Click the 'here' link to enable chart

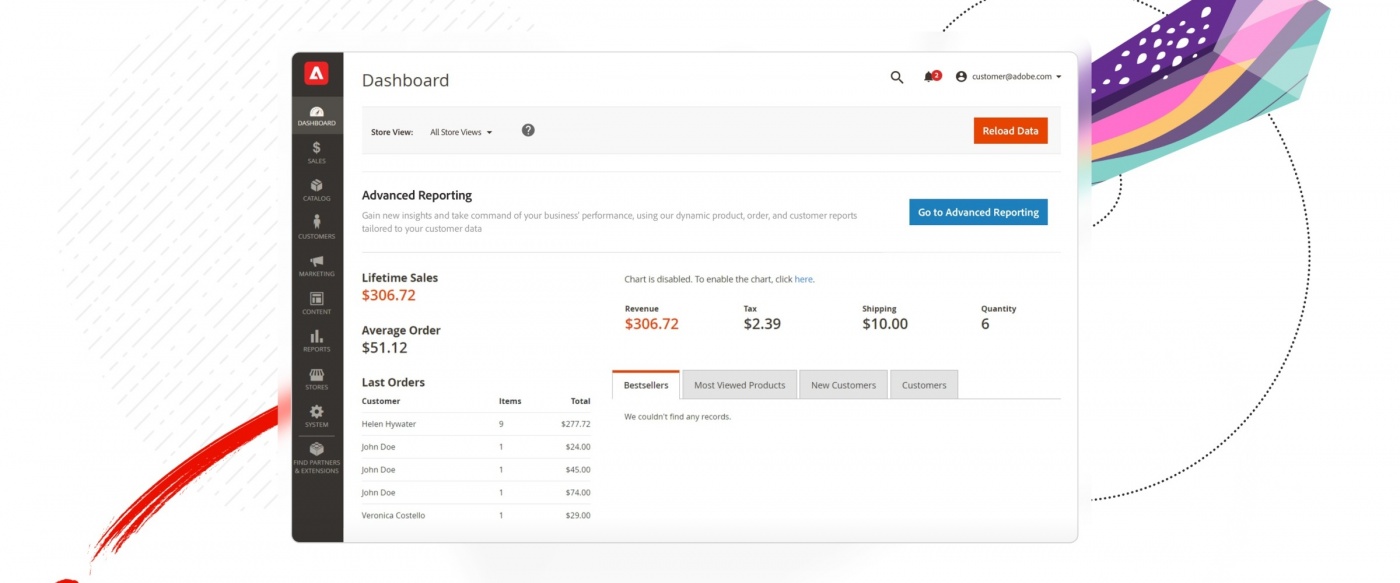[803, 279]
